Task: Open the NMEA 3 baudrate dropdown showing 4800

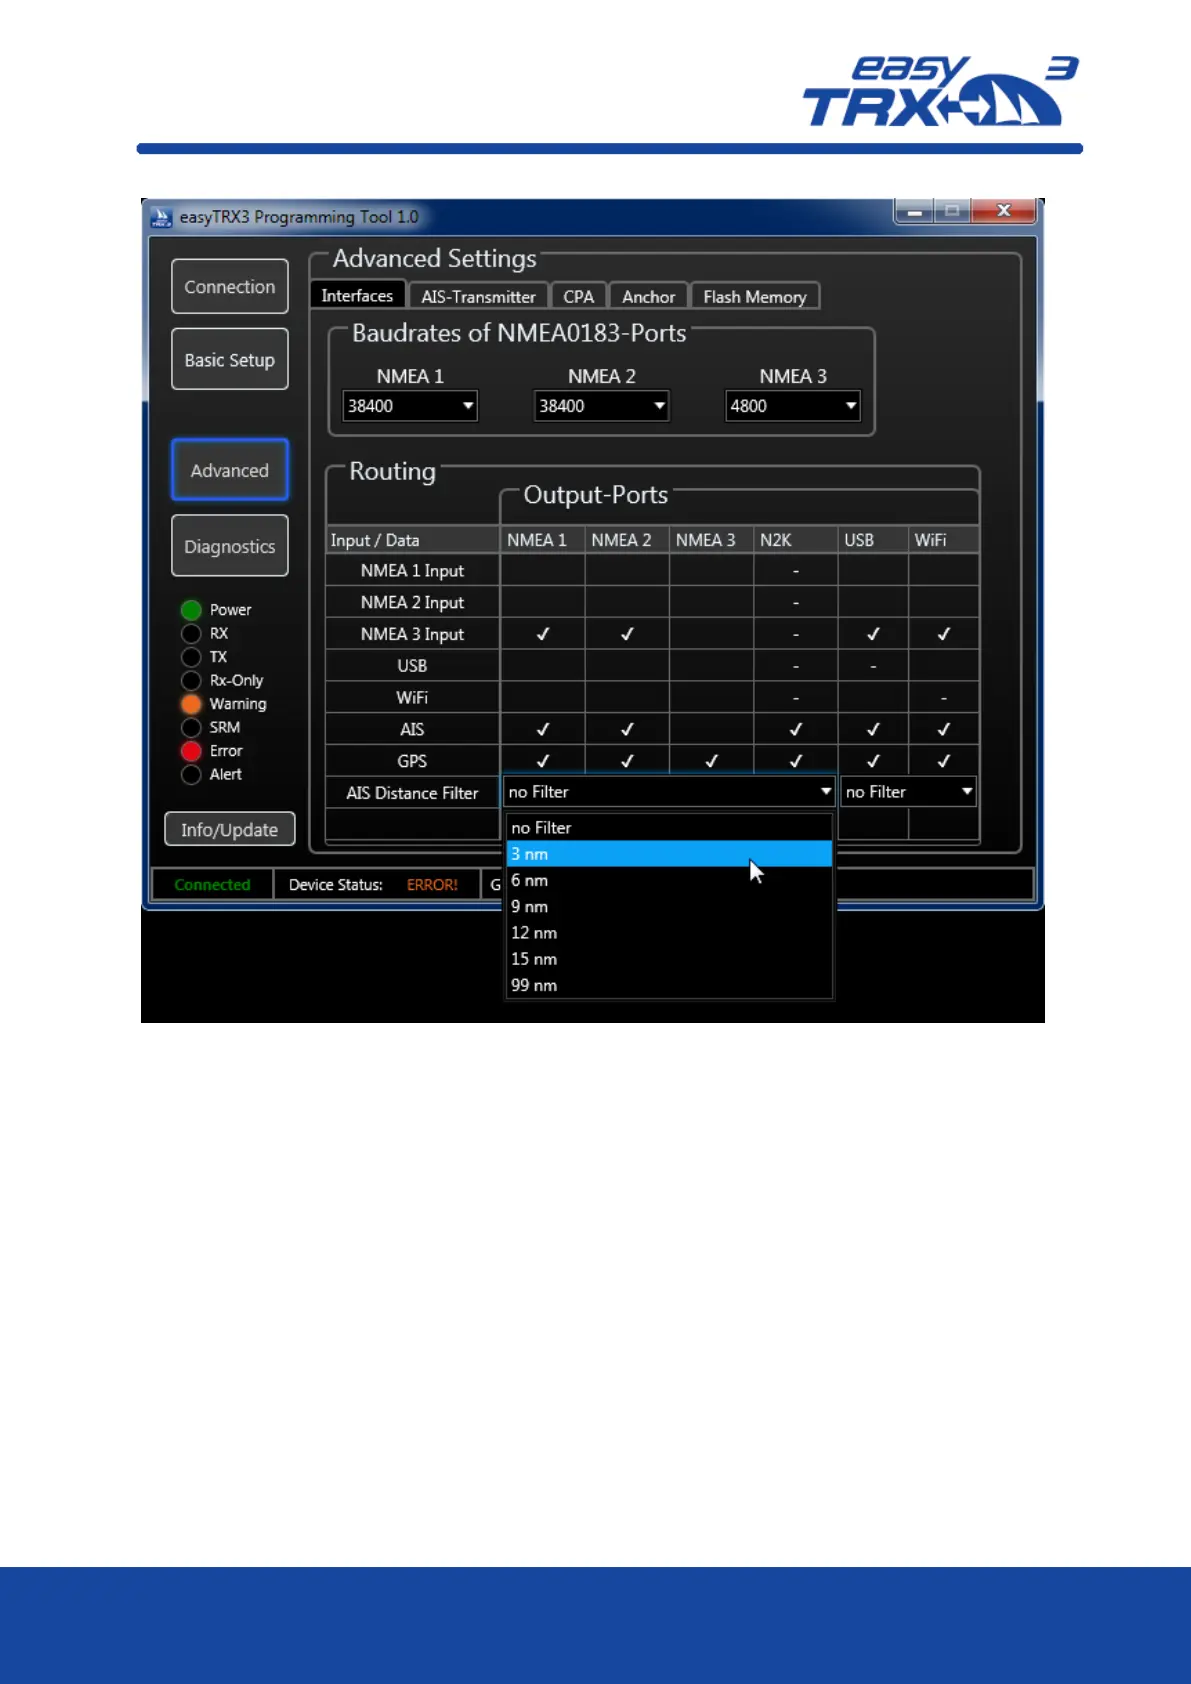Action: [x=793, y=406]
